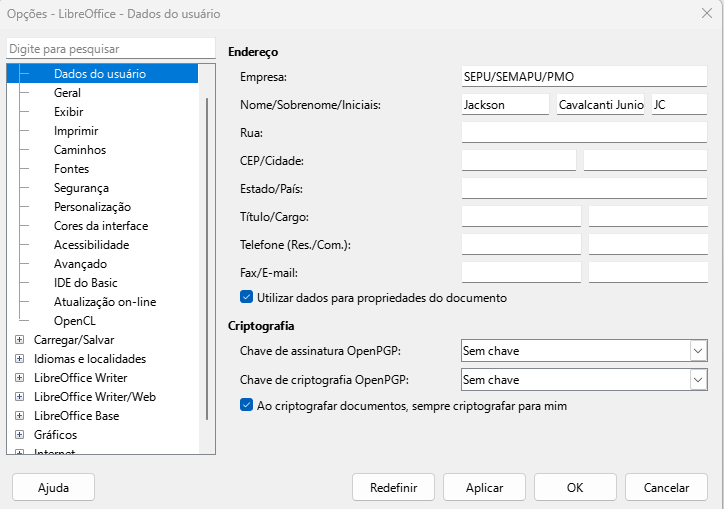Viewport: 724px width, 509px height.
Task: Expand the LibreOffice Writer node
Action: (x=19, y=377)
